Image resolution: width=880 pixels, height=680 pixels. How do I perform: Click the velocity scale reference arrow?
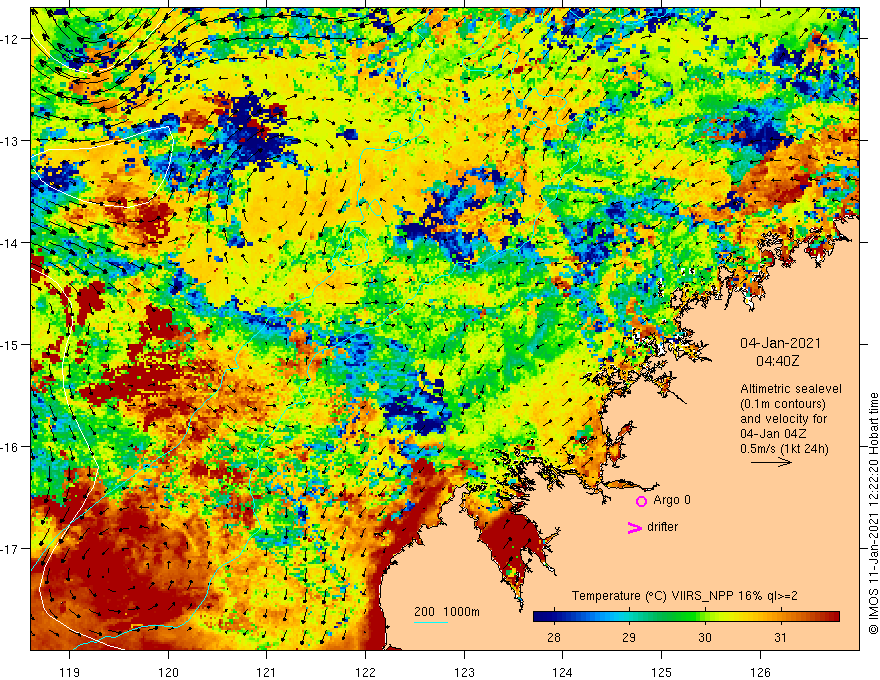tap(771, 462)
